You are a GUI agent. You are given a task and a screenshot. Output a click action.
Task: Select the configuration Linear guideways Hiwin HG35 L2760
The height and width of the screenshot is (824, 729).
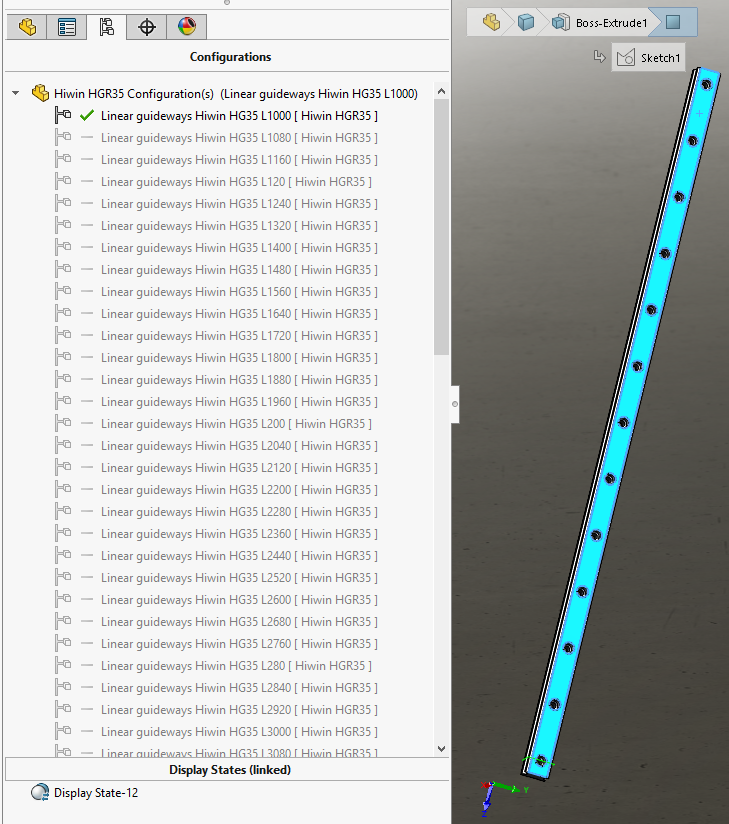tap(239, 644)
